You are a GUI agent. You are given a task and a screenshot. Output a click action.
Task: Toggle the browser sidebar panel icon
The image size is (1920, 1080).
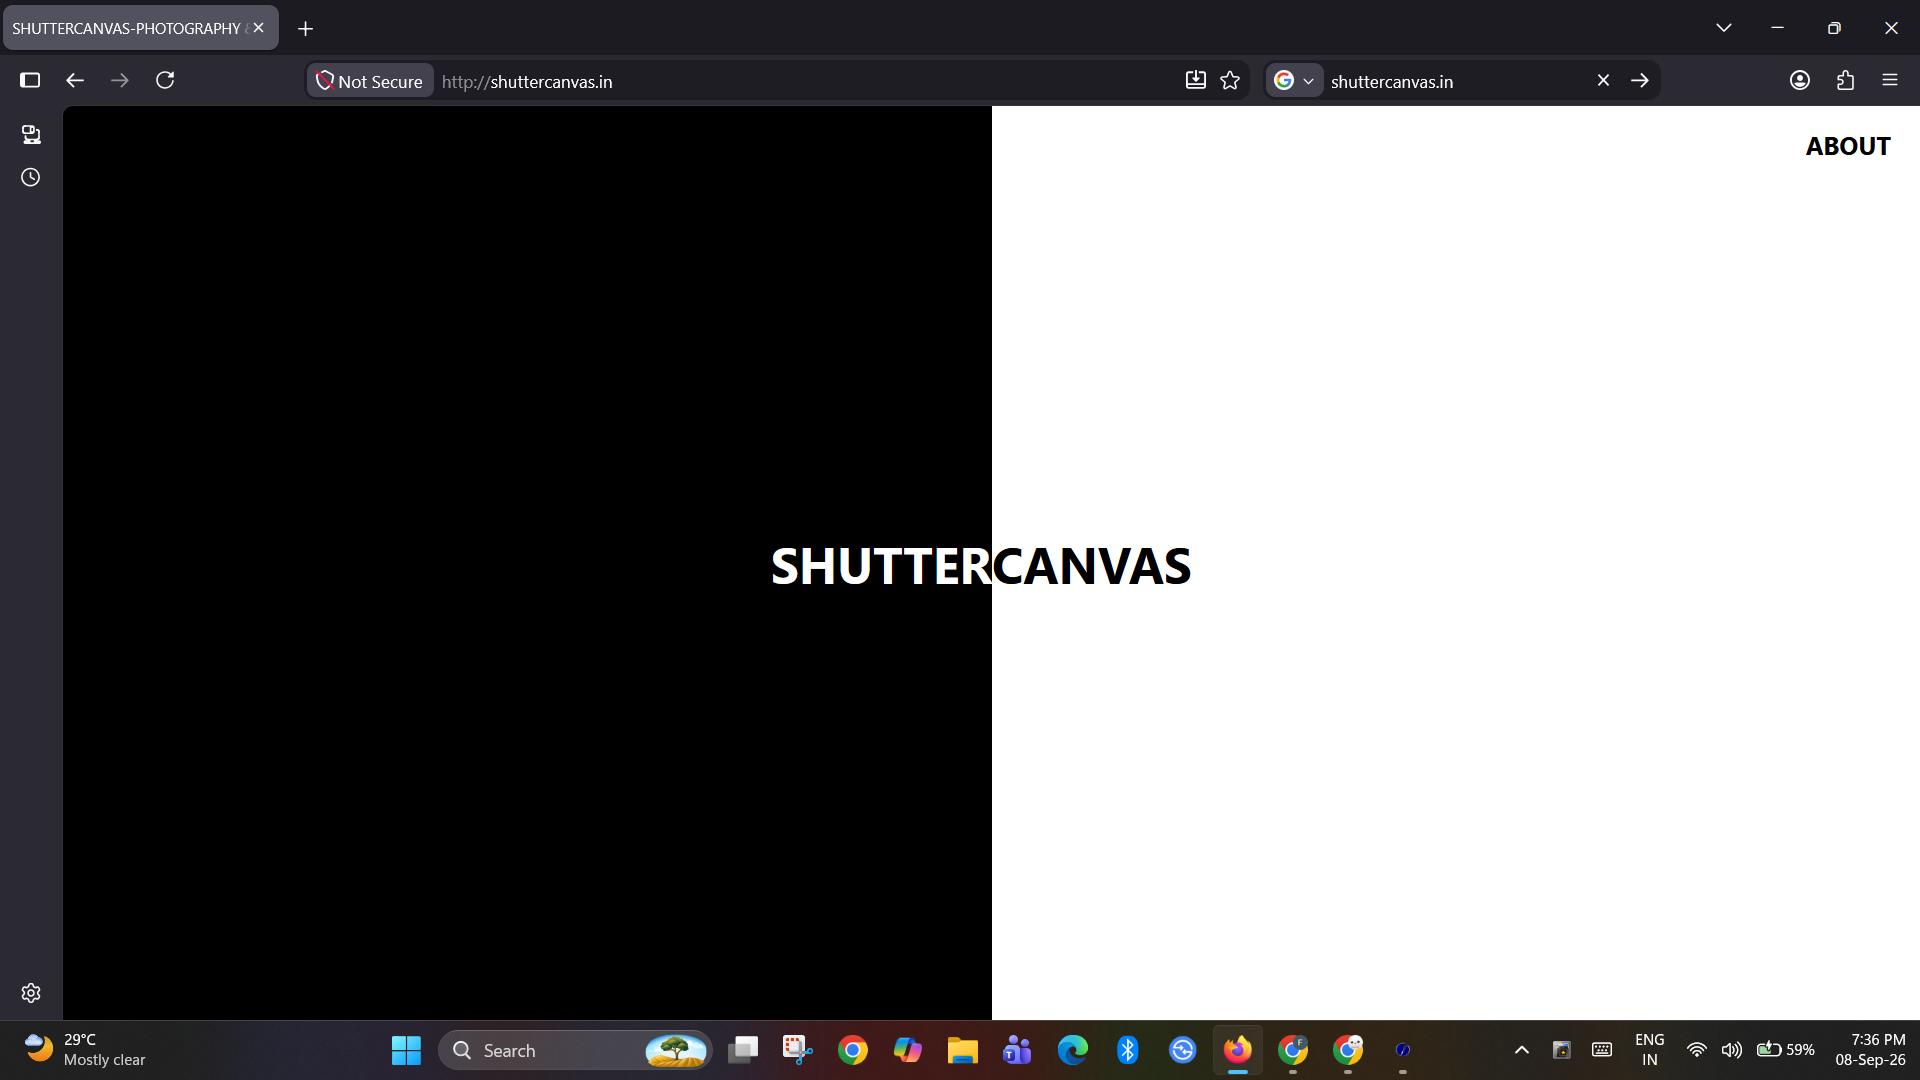(x=30, y=80)
